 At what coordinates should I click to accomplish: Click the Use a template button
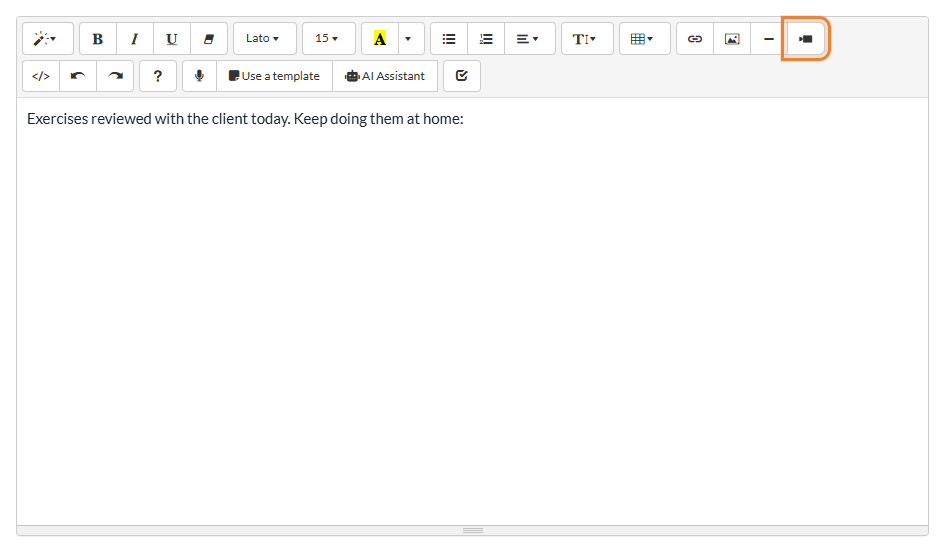pos(274,76)
